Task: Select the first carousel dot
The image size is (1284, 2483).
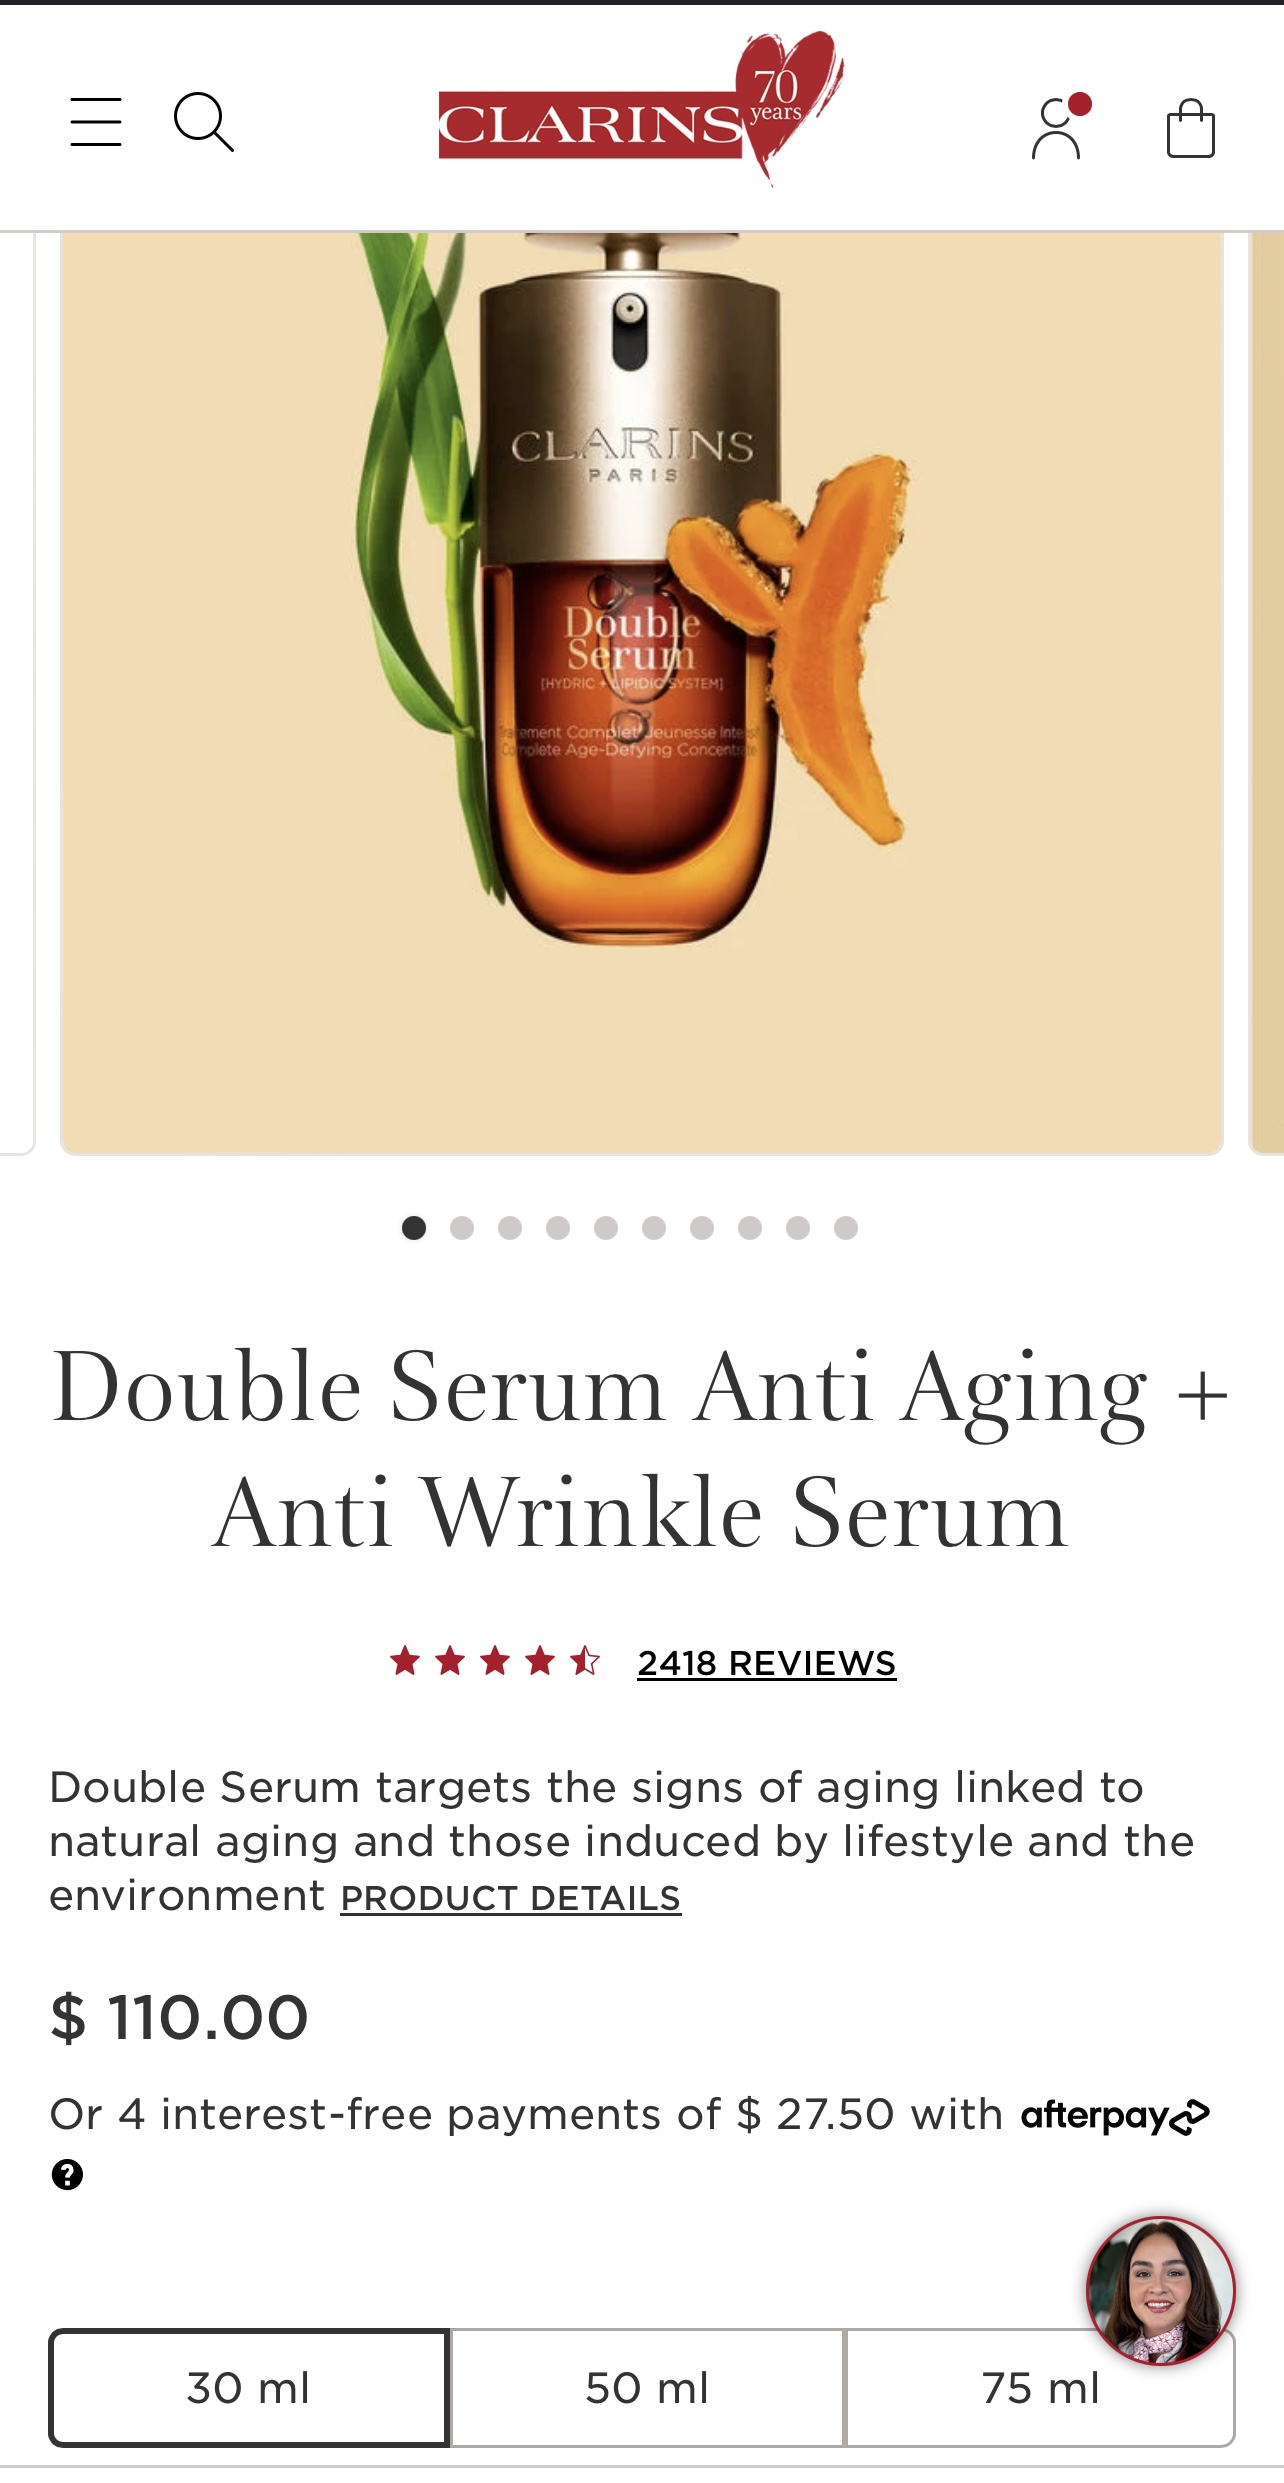Action: (x=414, y=1228)
